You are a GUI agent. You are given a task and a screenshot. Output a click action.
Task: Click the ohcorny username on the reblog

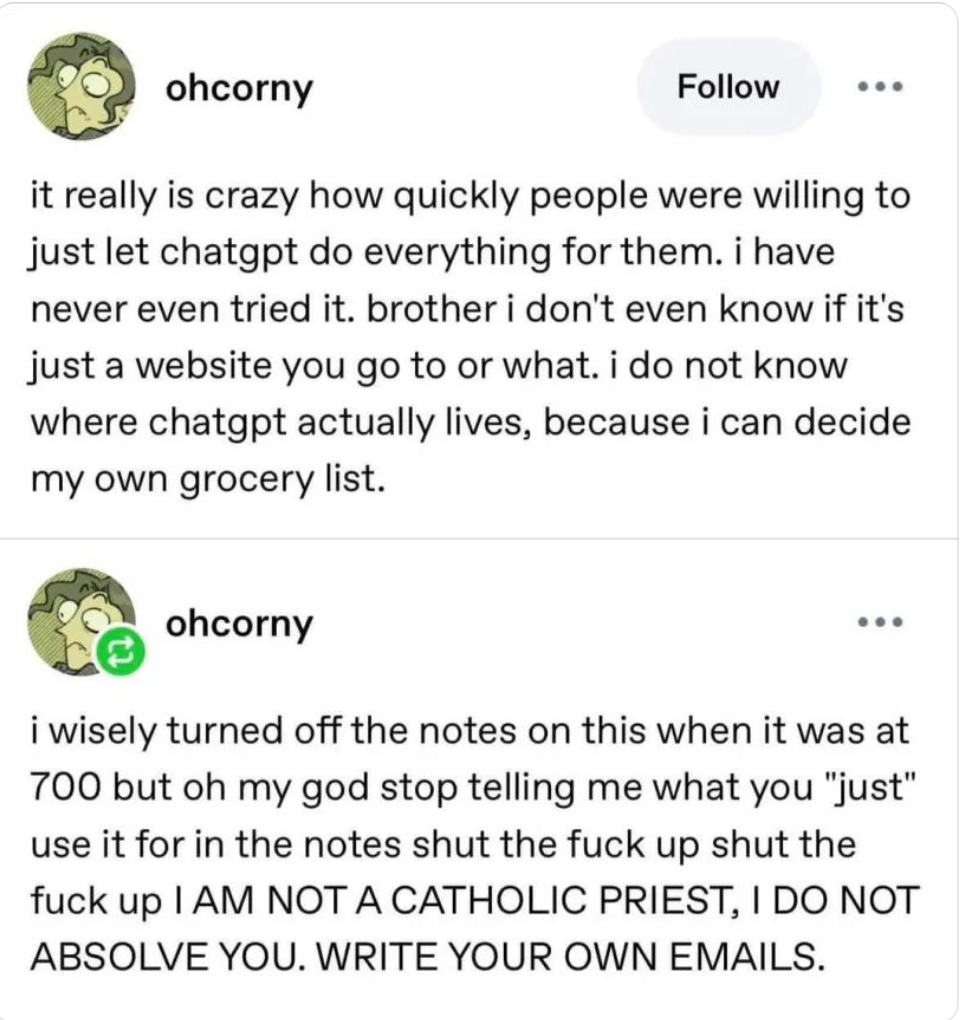click(x=239, y=624)
